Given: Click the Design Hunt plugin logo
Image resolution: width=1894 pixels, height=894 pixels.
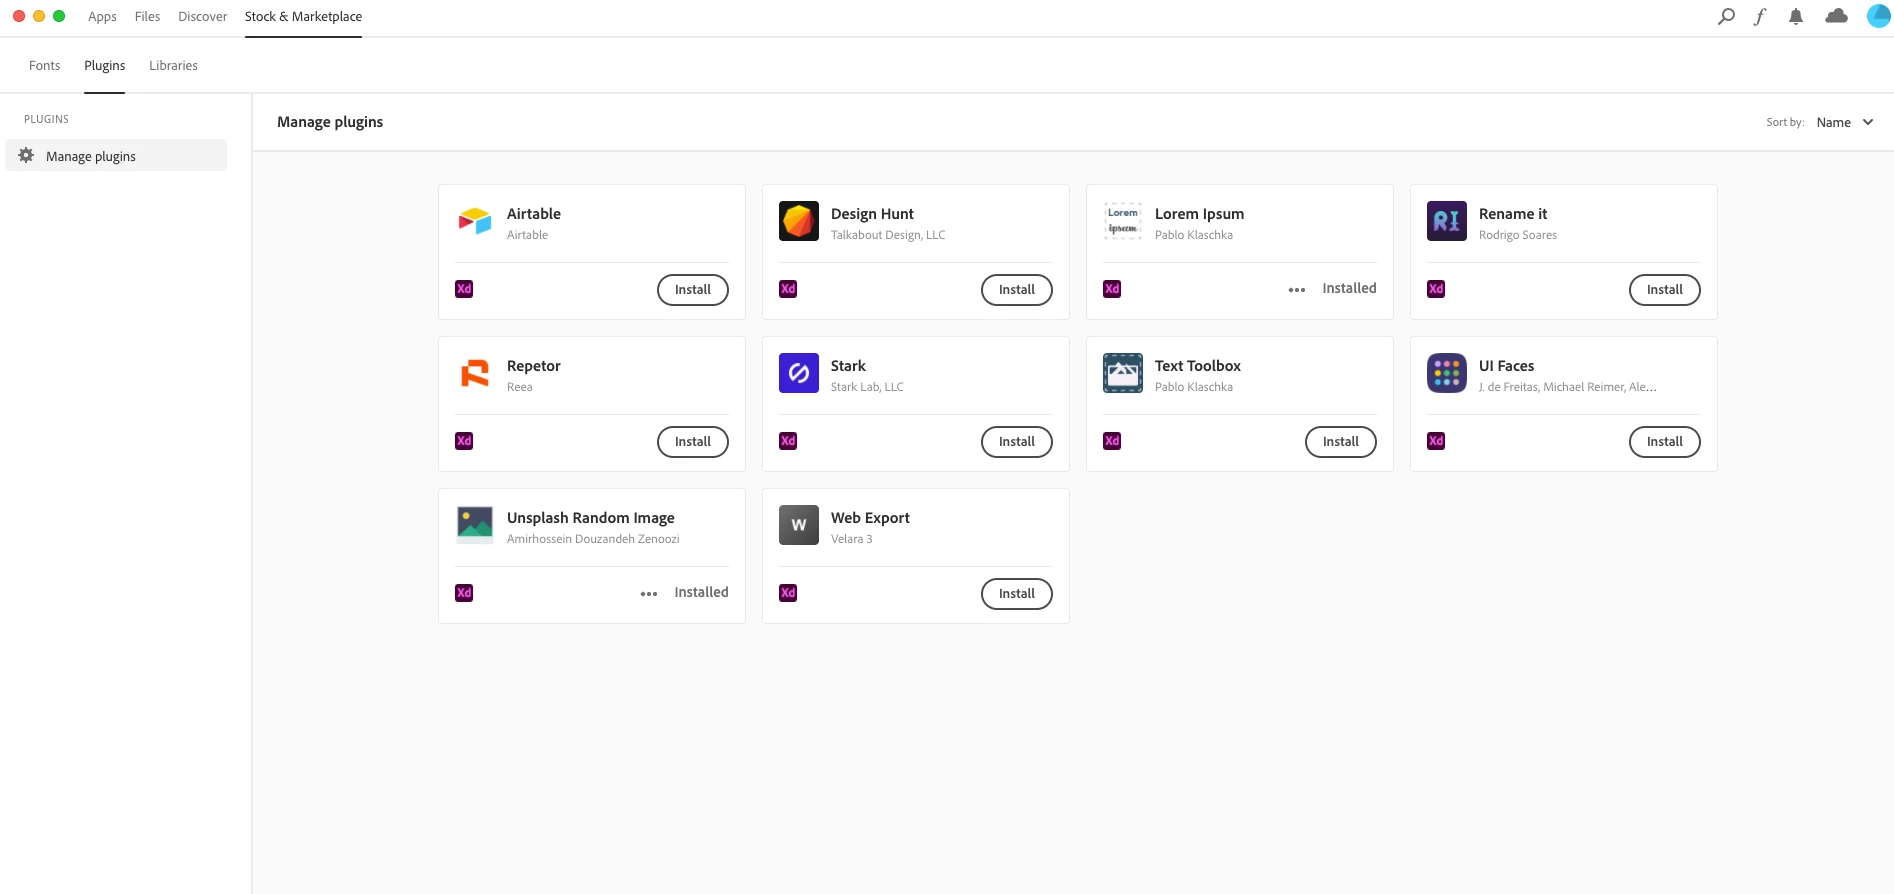Looking at the screenshot, I should [799, 221].
